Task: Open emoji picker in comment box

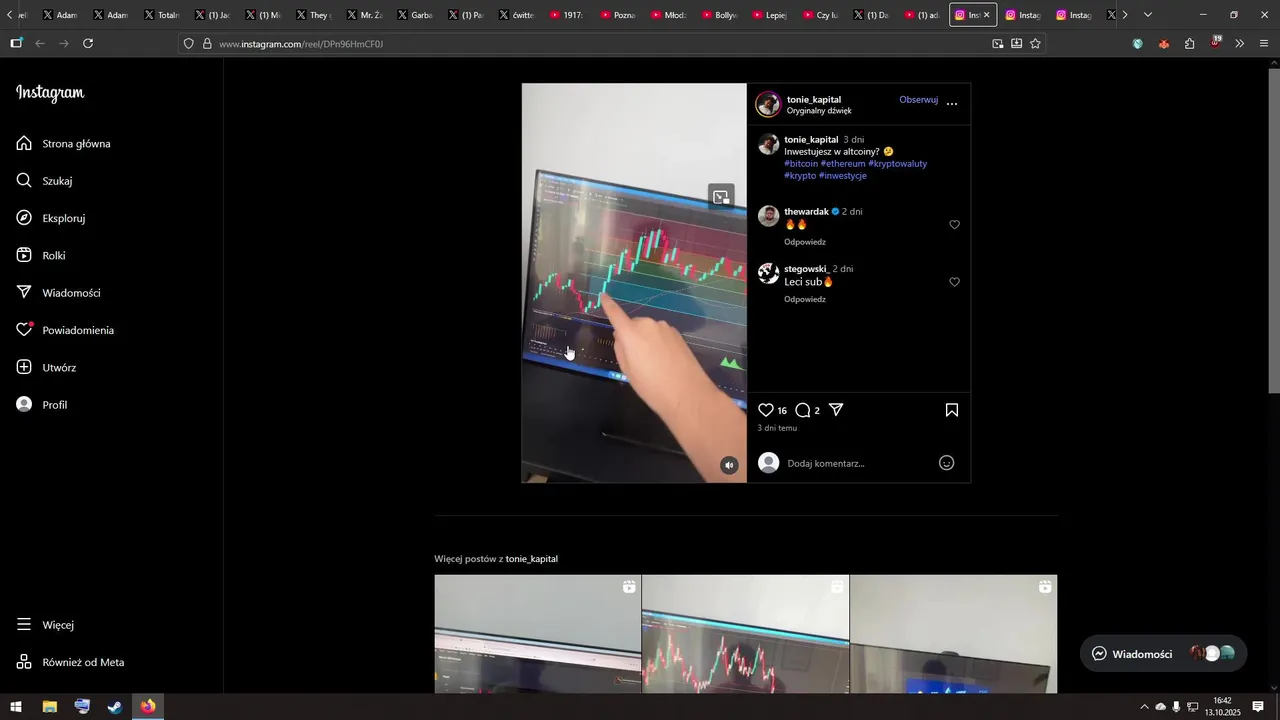Action: [946, 463]
